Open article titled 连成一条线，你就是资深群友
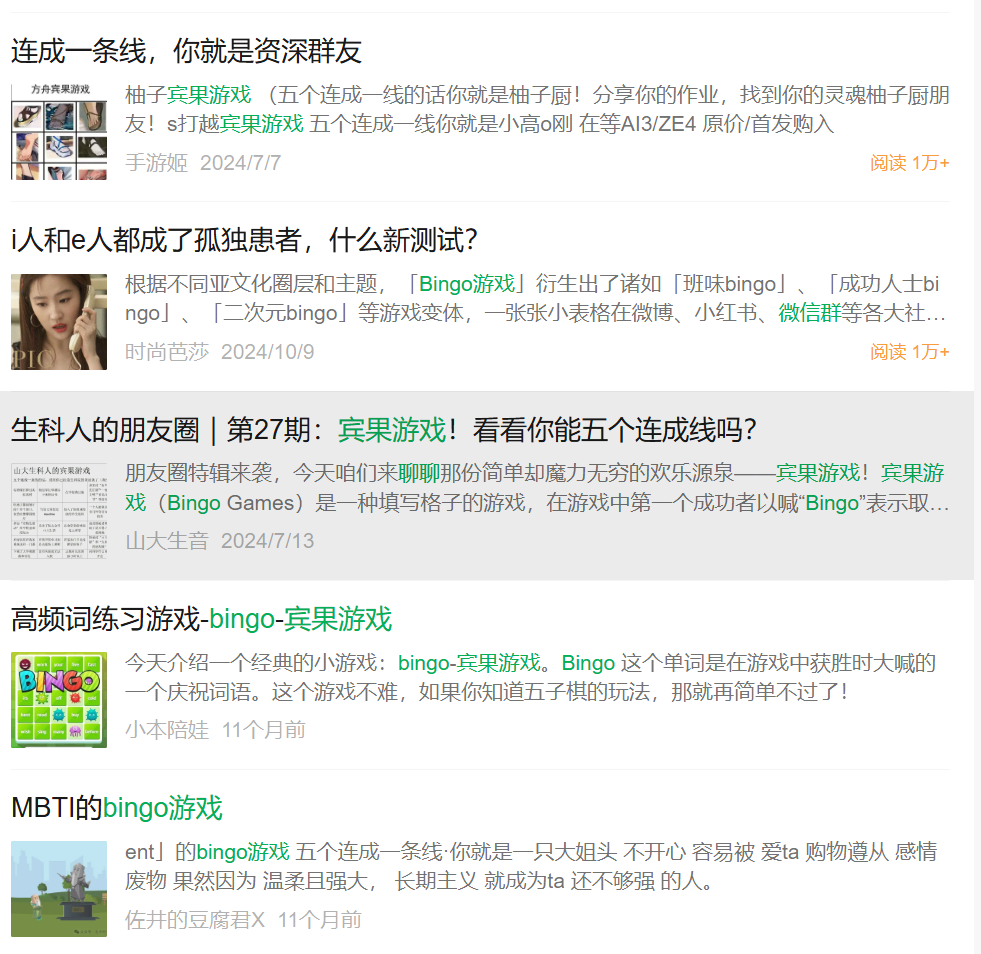This screenshot has height=954, width=981. pos(186,51)
